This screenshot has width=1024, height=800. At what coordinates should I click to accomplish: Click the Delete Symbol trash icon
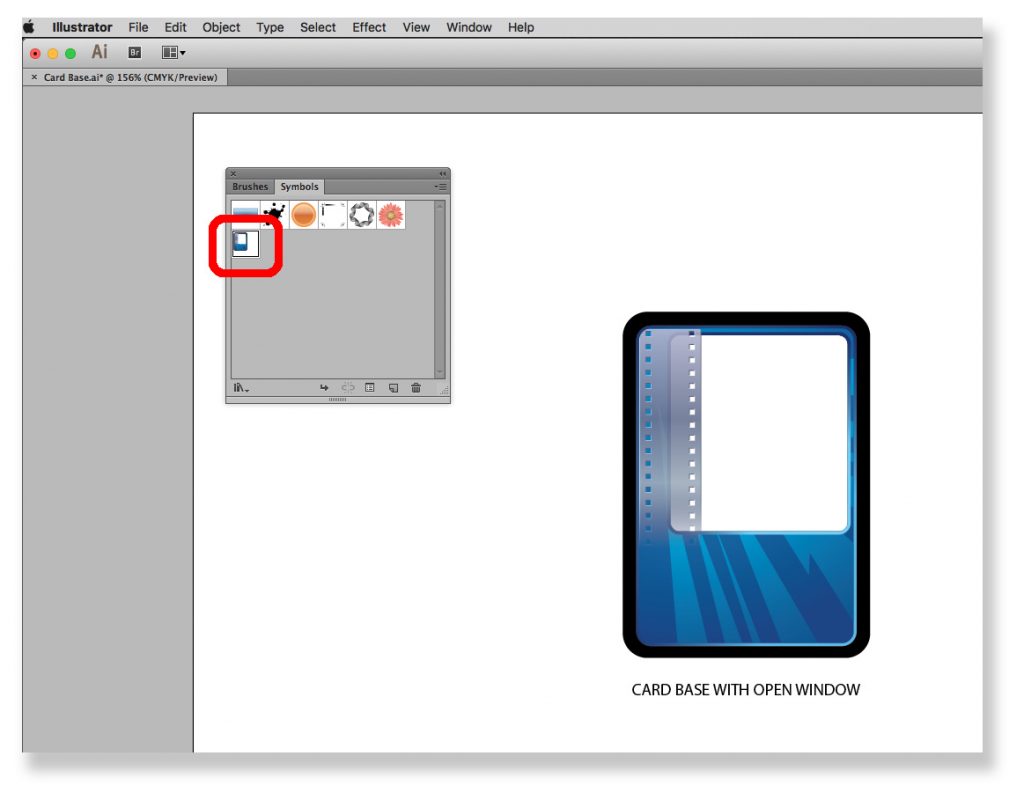(416, 388)
